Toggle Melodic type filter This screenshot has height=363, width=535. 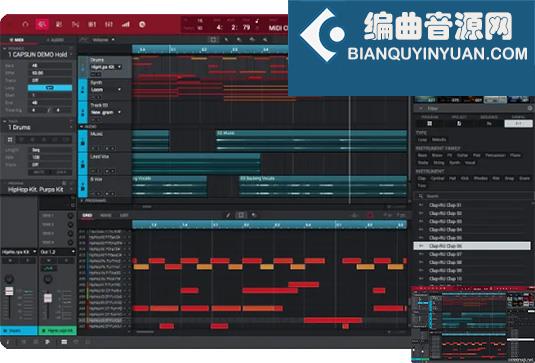tap(439, 140)
